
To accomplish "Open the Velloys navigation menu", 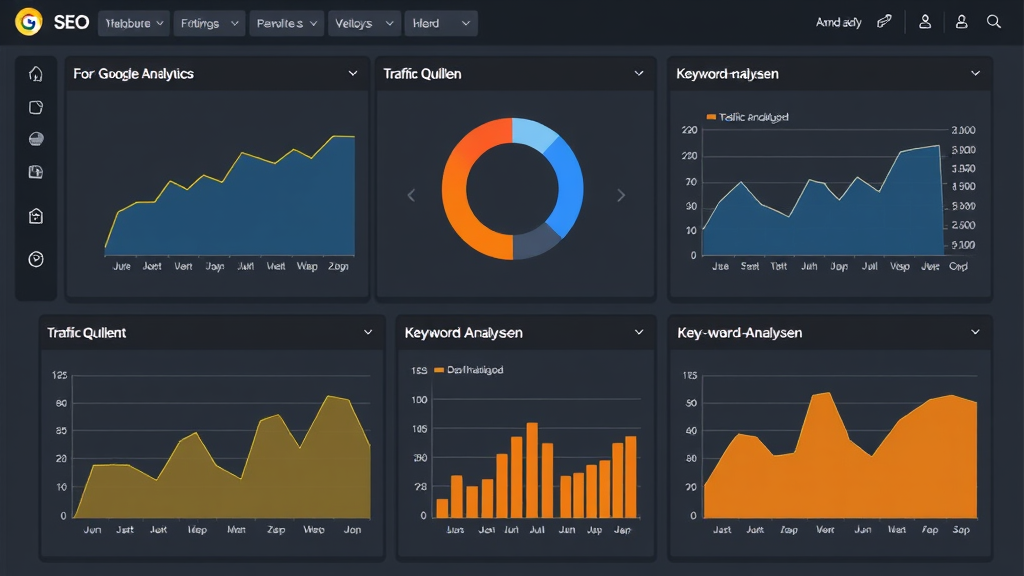I will [363, 22].
